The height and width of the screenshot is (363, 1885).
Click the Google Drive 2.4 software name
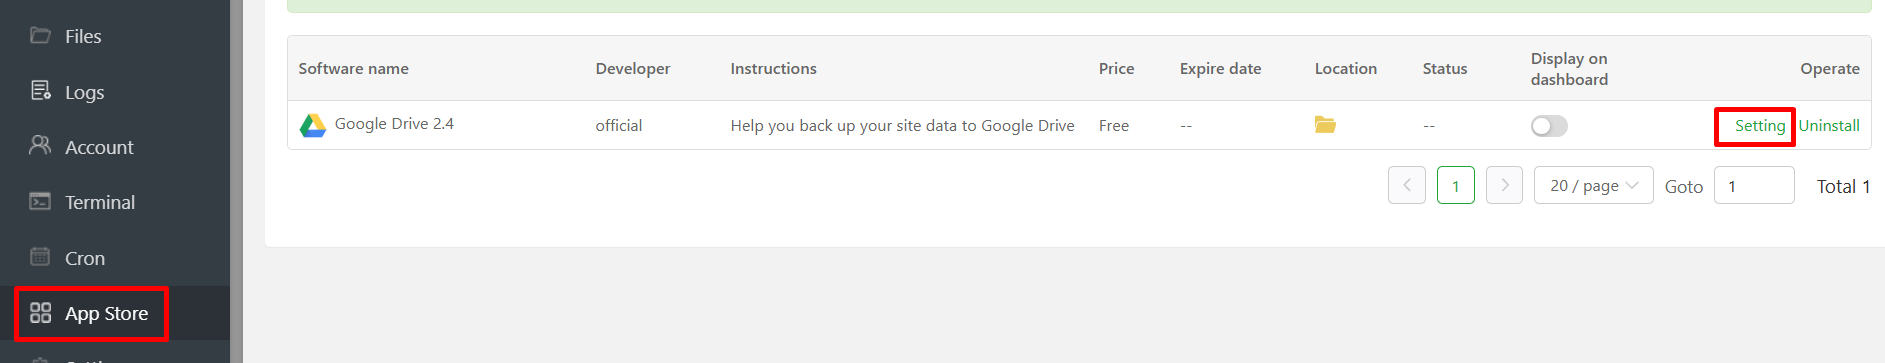click(394, 124)
